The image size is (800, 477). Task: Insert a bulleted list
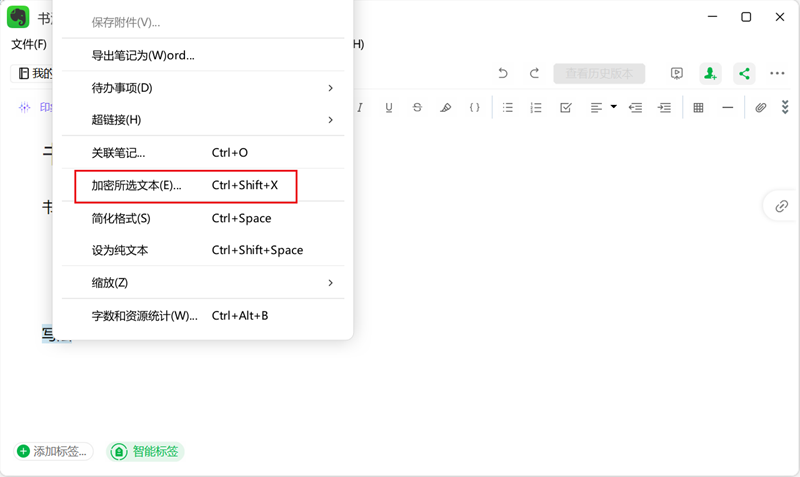coord(508,107)
